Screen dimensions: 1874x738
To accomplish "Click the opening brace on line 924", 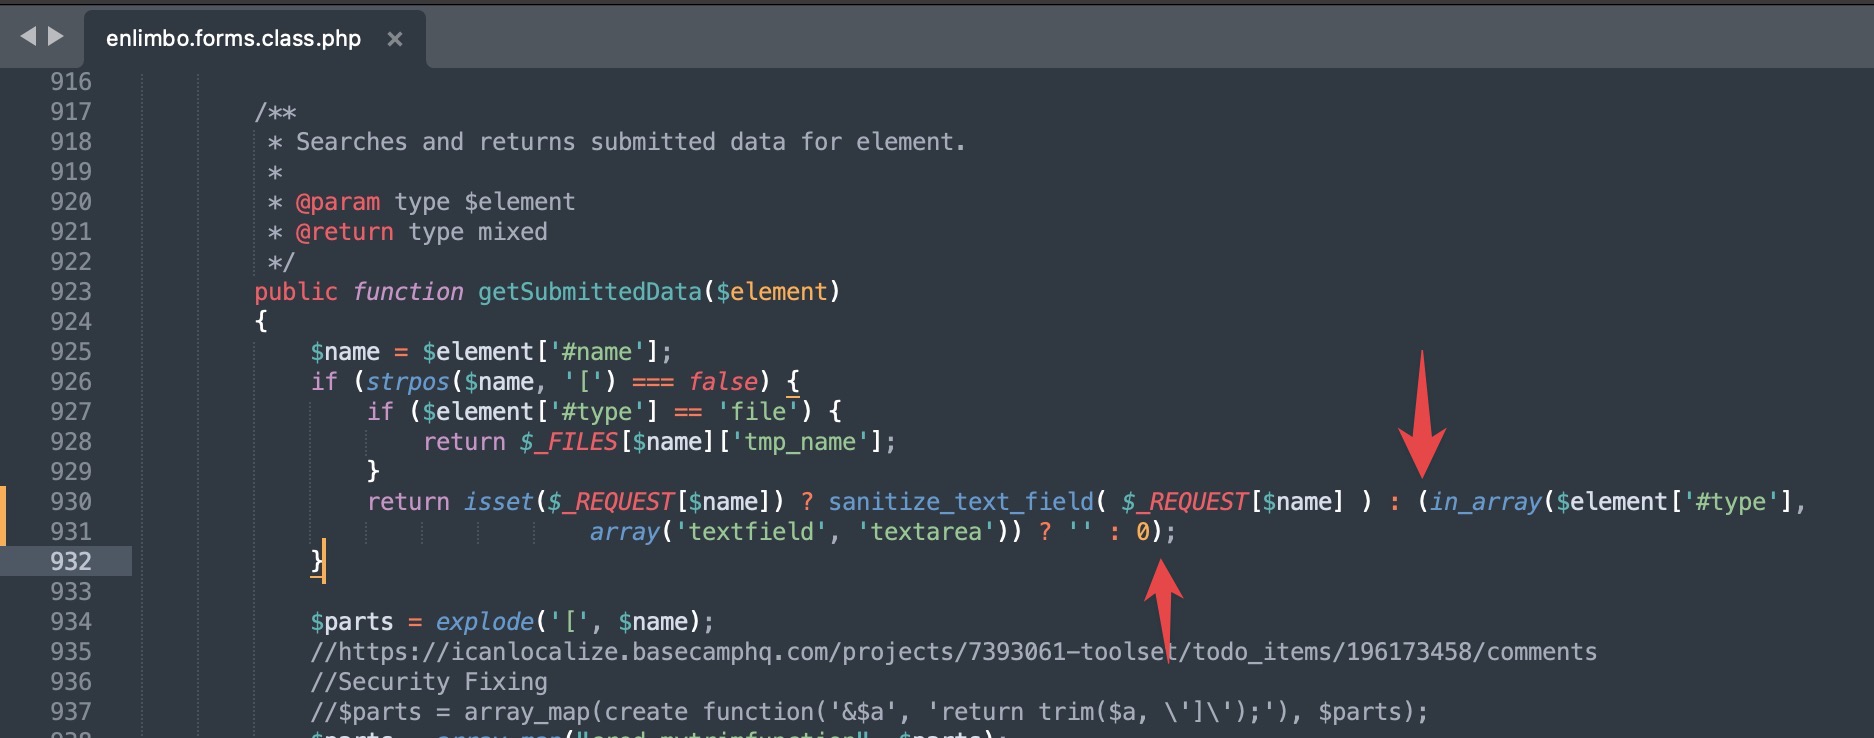I will (261, 322).
